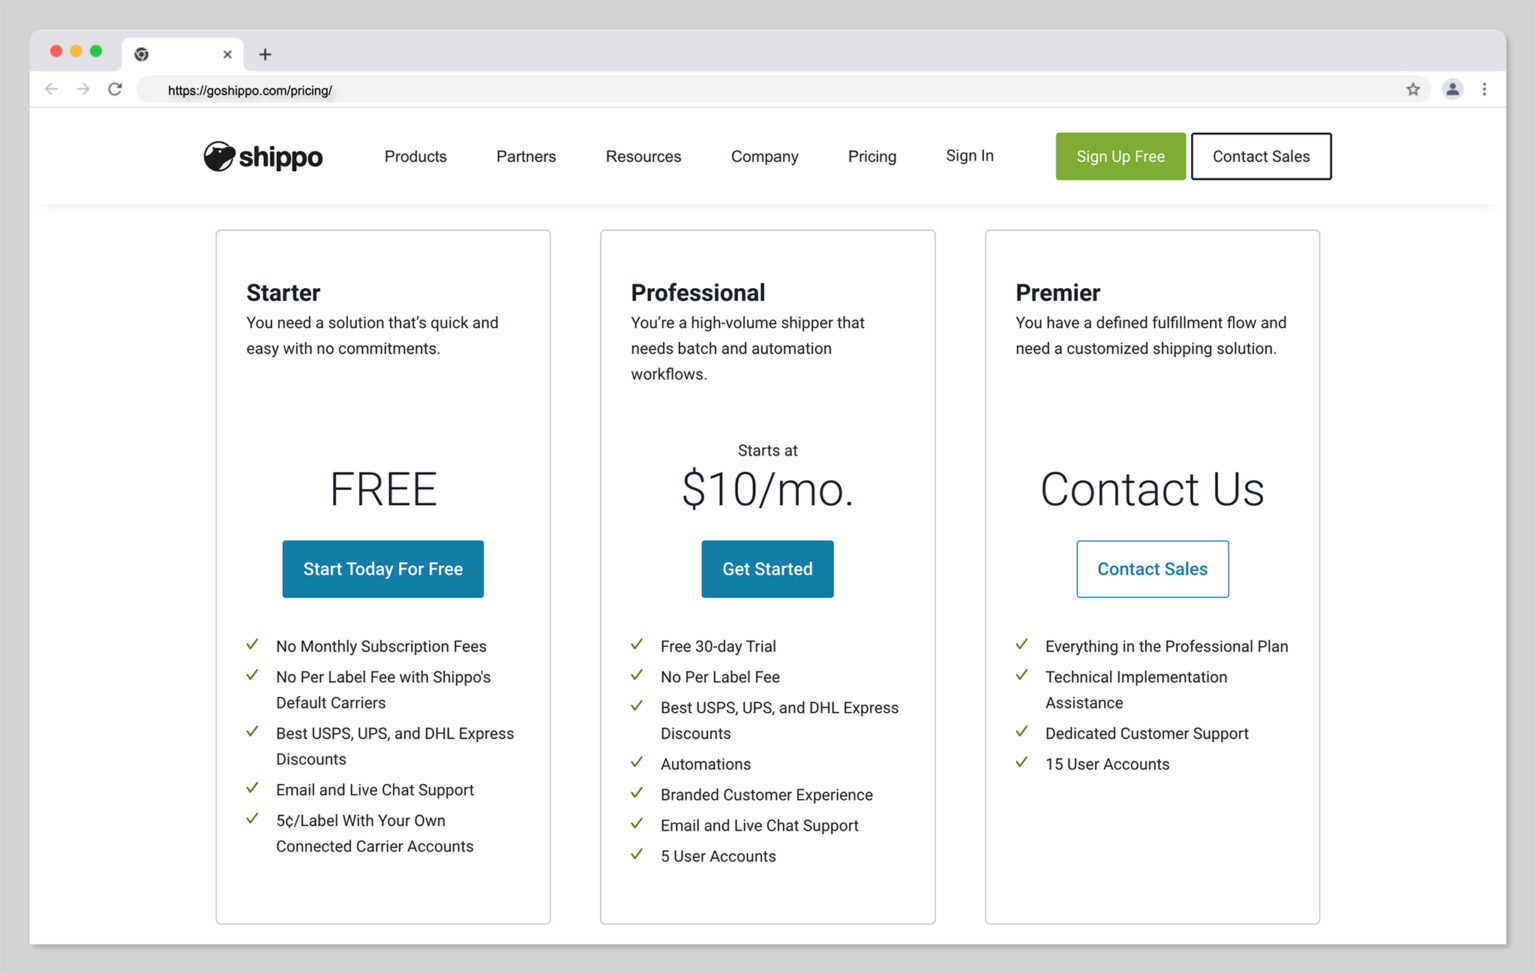Open a new browser tab
Screen dimensions: 1536x974
coord(265,54)
